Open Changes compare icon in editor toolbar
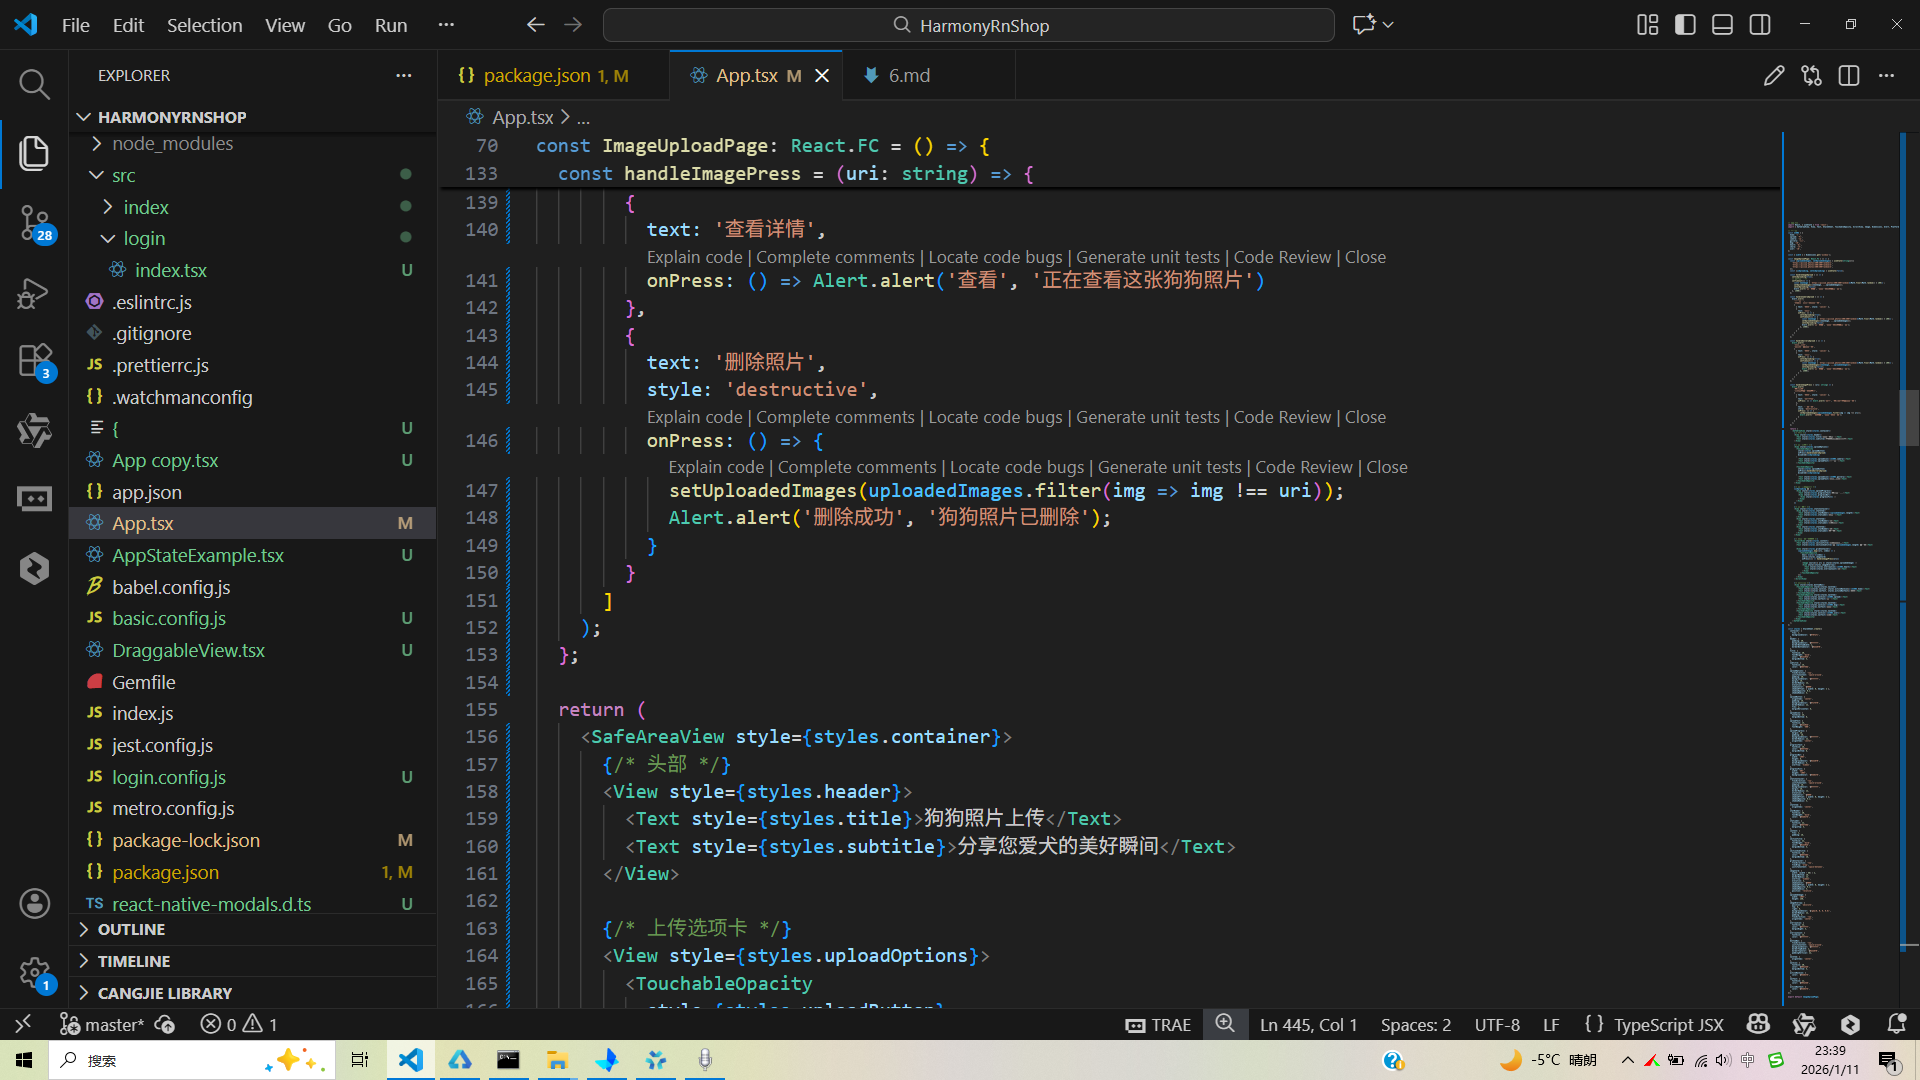Screen dimensions: 1920x1080 [1811, 76]
